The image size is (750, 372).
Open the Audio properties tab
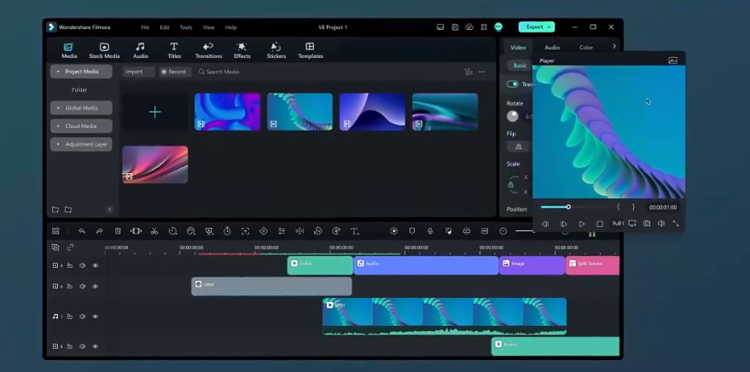tap(552, 47)
